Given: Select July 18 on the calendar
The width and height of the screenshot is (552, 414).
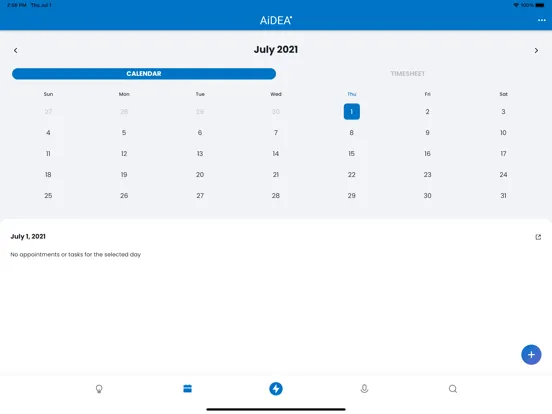Looking at the screenshot, I should pyautogui.click(x=48, y=175).
